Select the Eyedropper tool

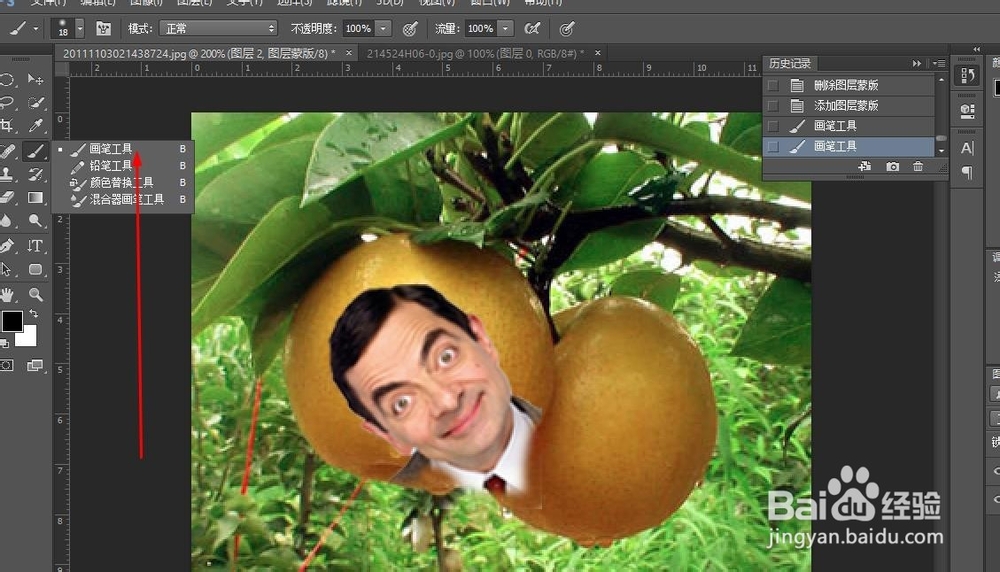click(36, 126)
